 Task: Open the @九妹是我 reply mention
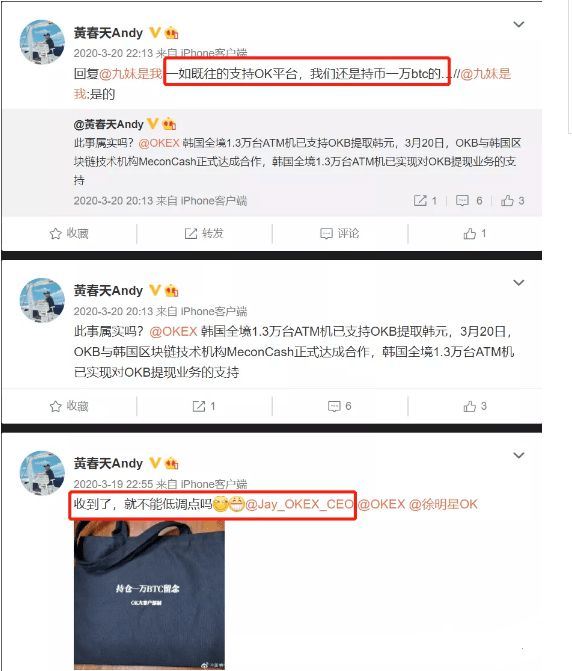pyautogui.click(x=130, y=74)
